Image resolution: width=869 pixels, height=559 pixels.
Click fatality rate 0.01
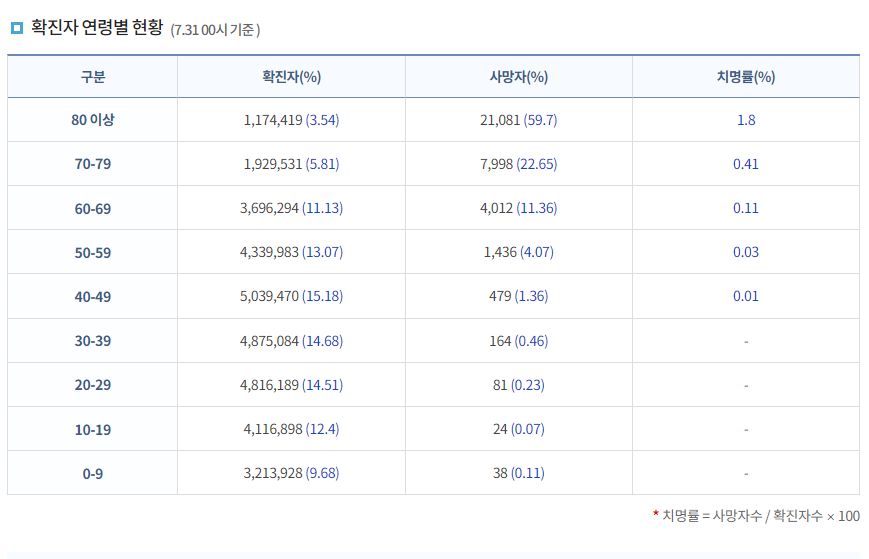click(746, 296)
